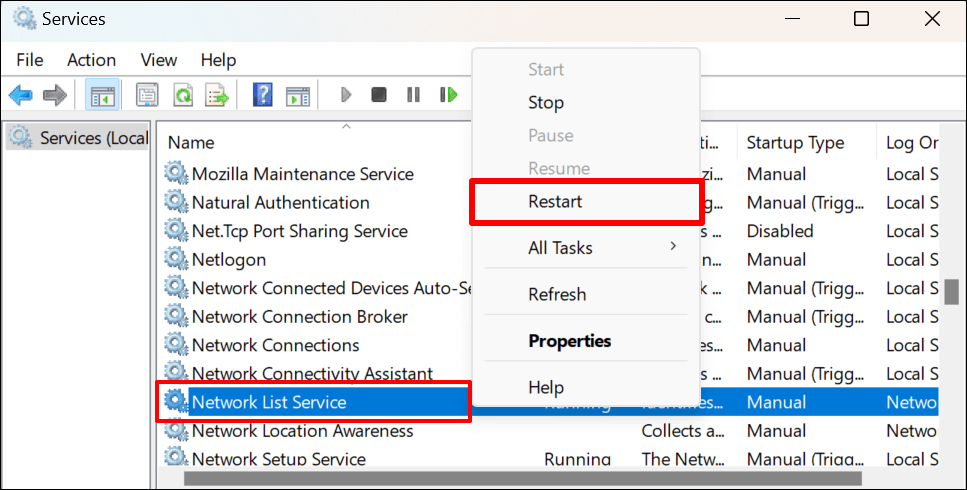Viewport: 967px width, 490px height.
Task: Click the Pause Service toolbar icon
Action: point(413,95)
